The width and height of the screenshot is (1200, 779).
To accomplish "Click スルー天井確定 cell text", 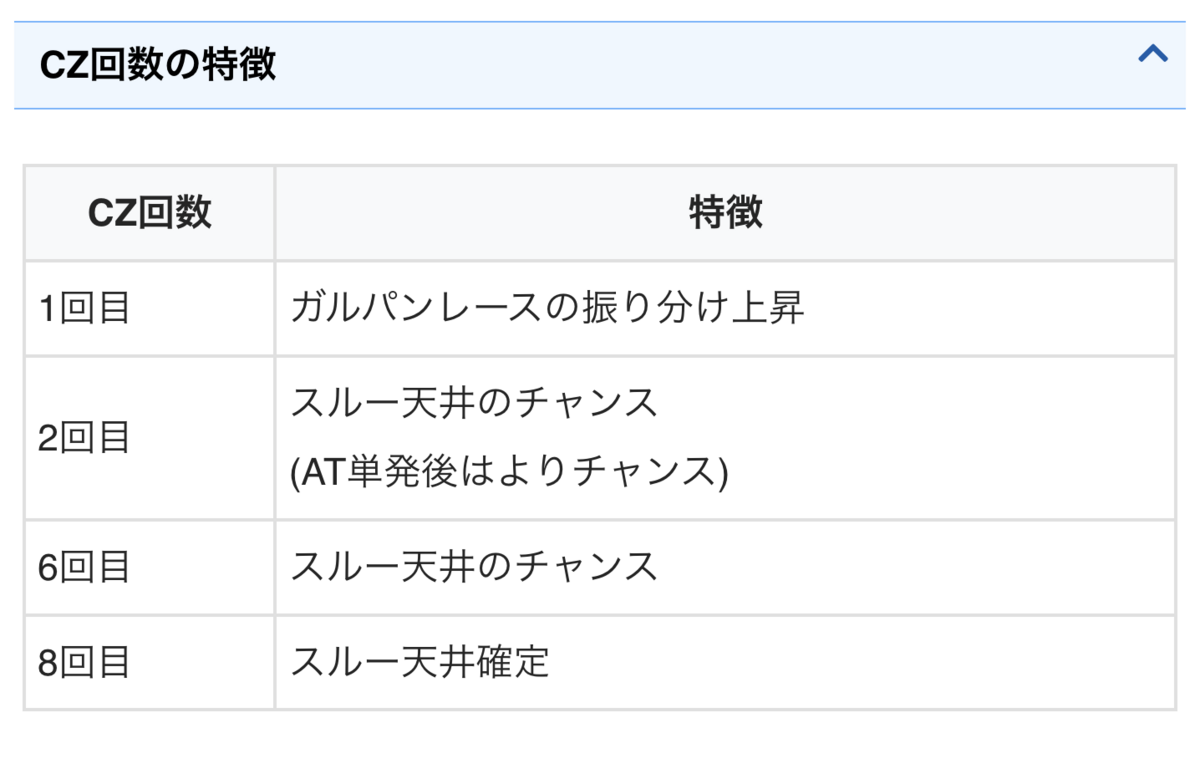I will (420, 662).
